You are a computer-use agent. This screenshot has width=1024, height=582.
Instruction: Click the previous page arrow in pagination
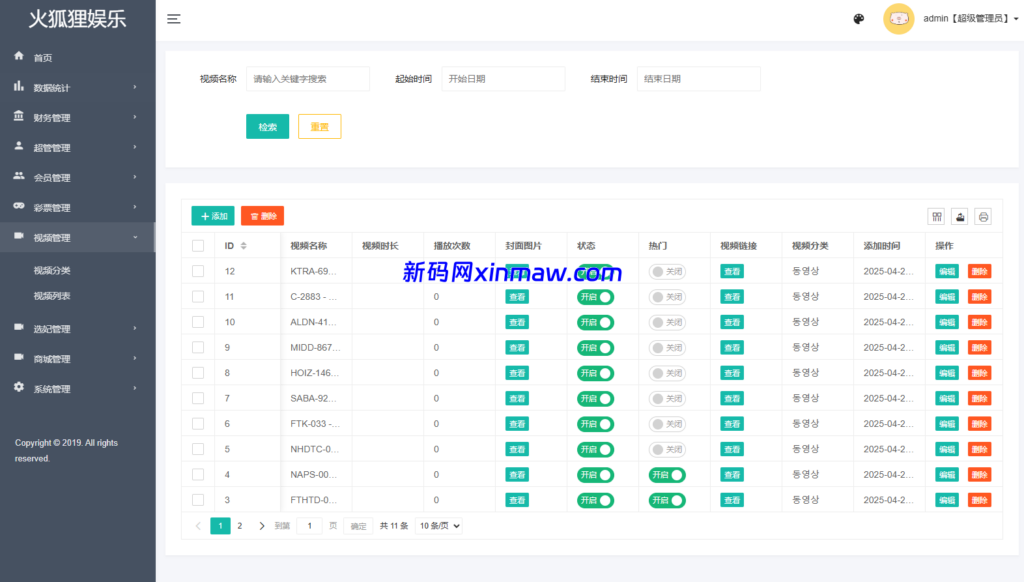[x=198, y=526]
